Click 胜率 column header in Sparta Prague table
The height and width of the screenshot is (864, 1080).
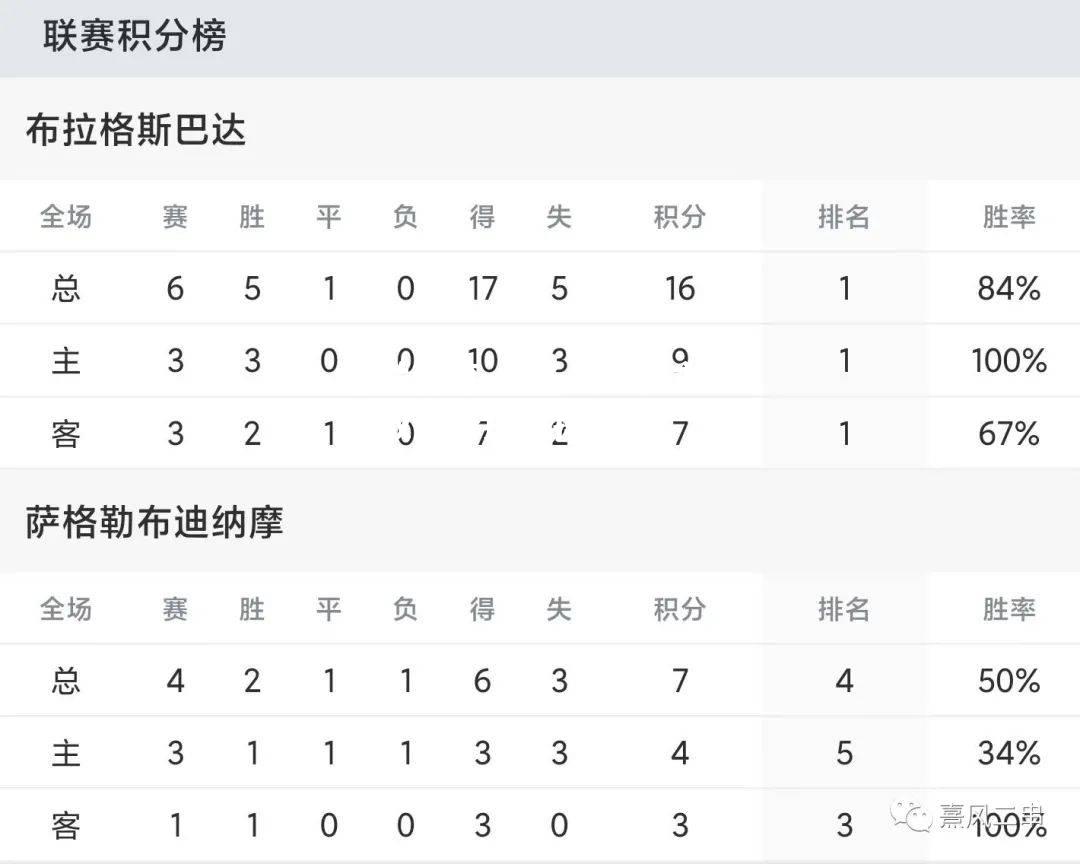coord(1008,217)
